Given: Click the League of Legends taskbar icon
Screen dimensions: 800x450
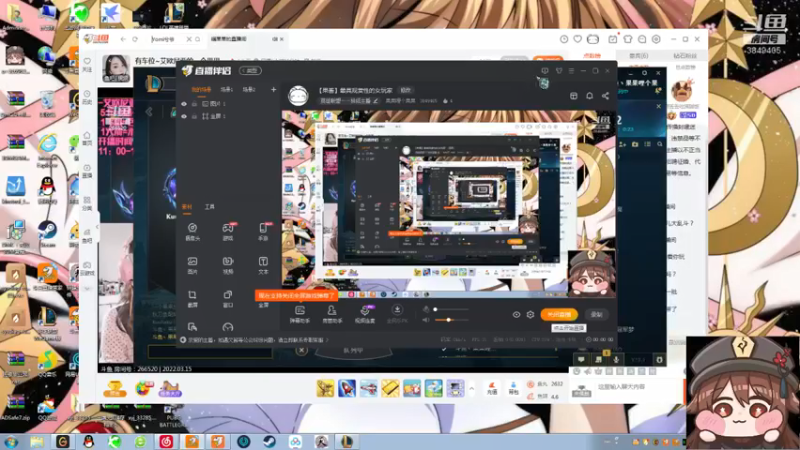Looking at the screenshot, I should click(x=347, y=441).
